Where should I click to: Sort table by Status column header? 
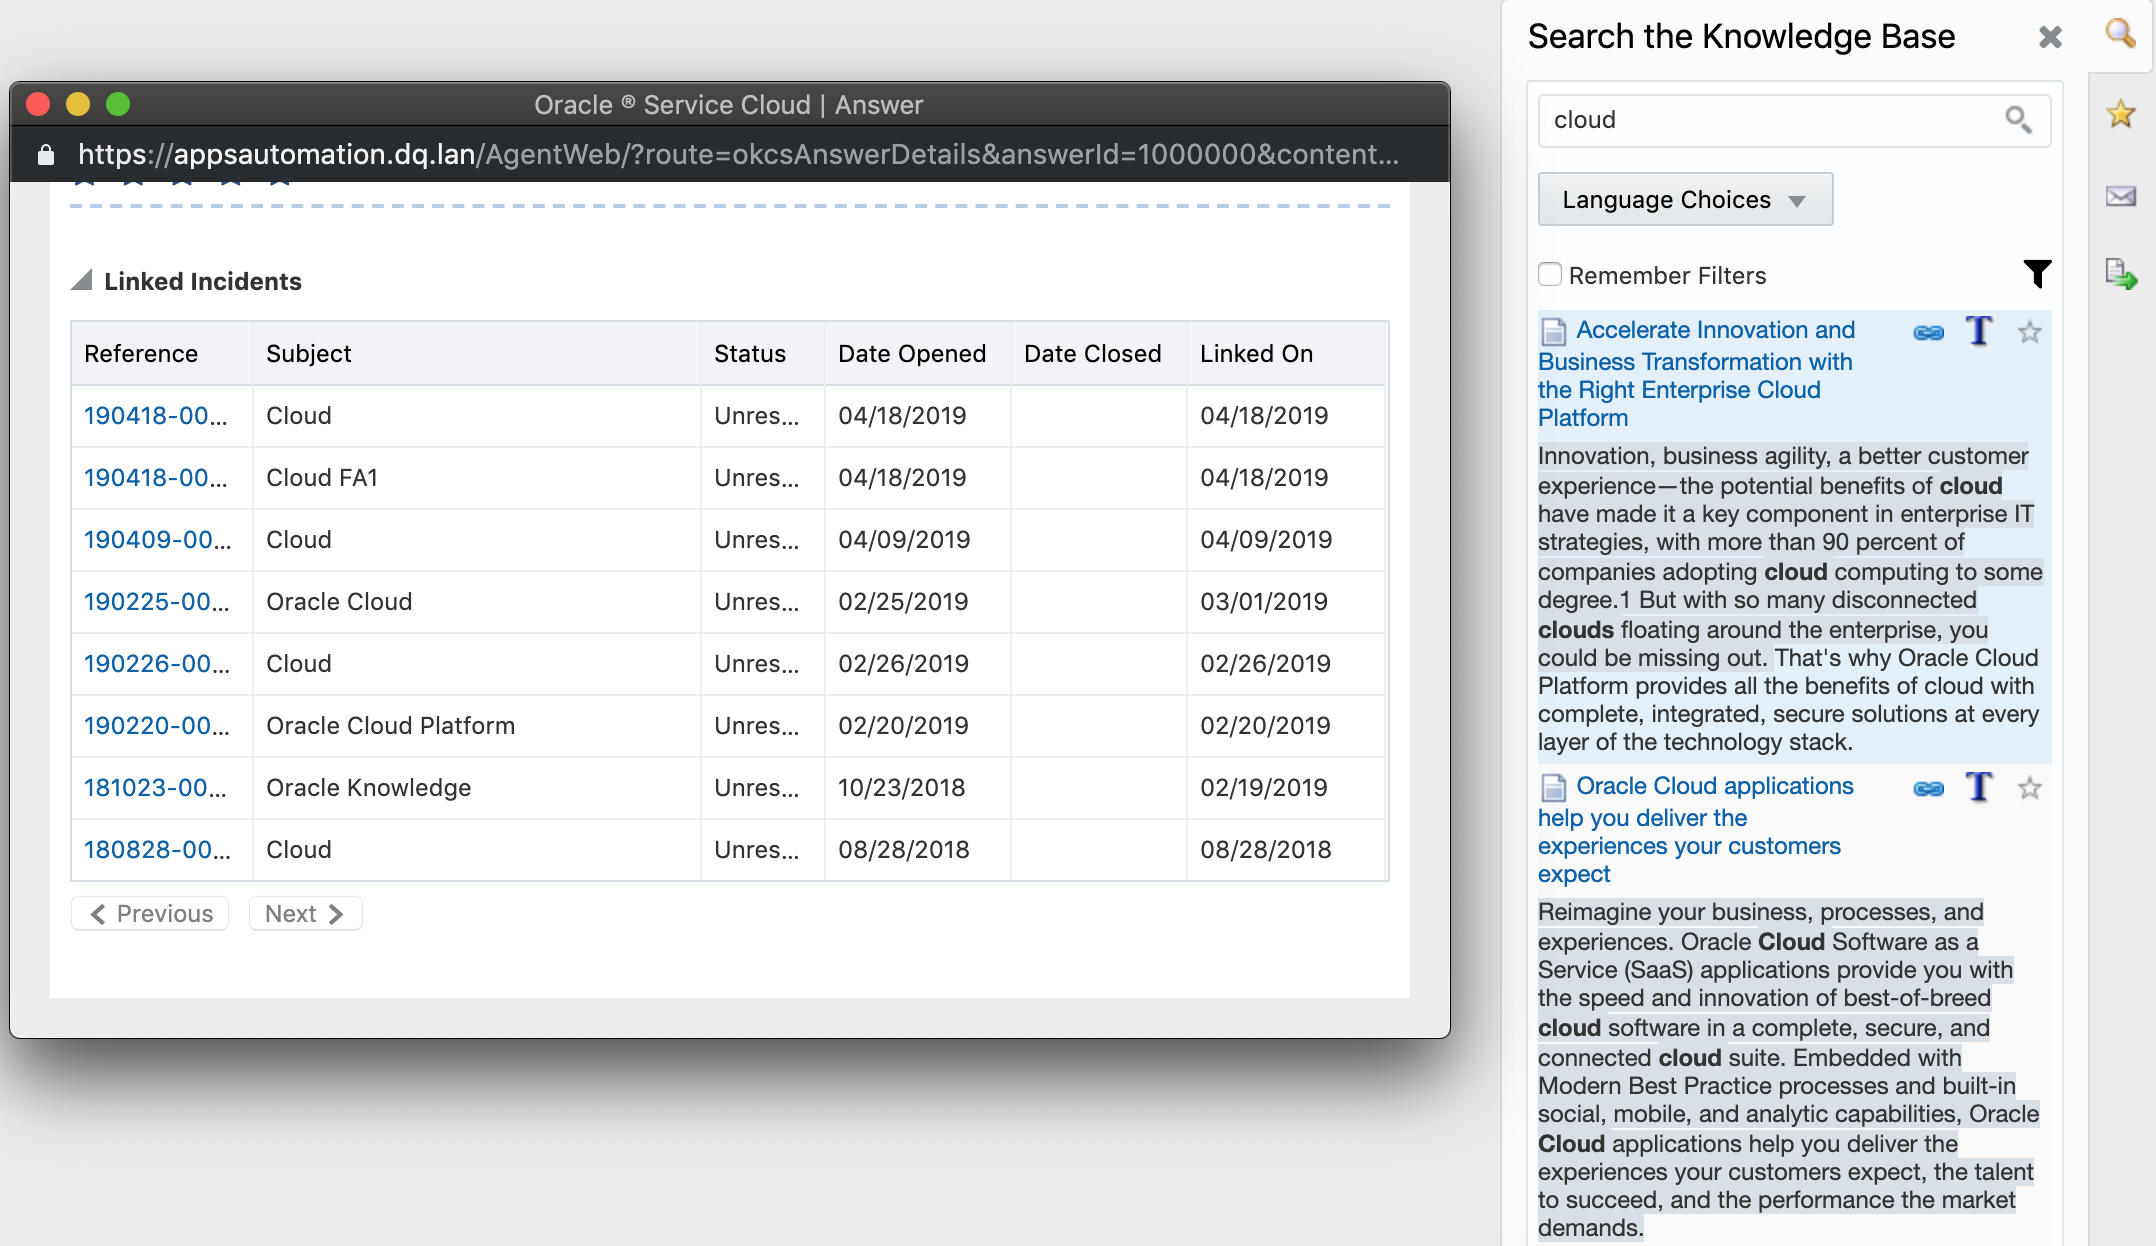[750, 354]
